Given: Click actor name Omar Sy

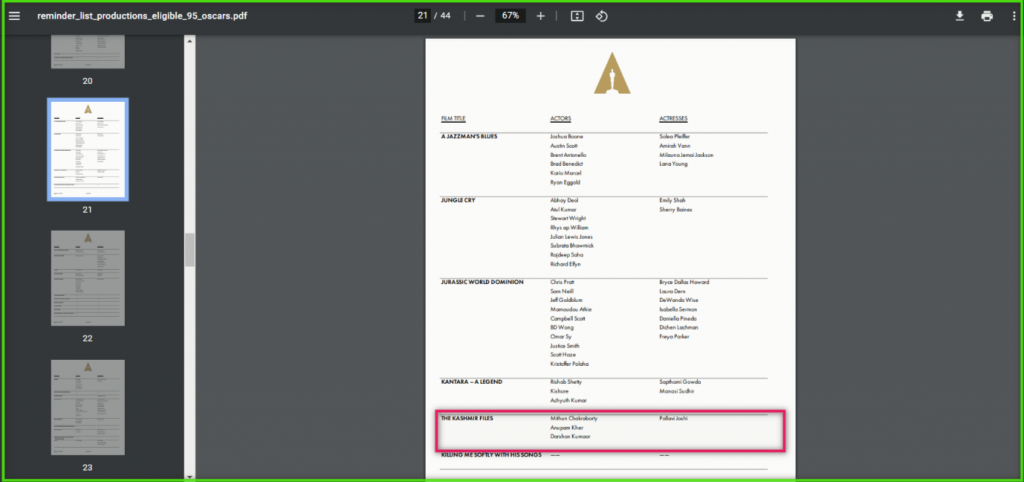Looking at the screenshot, I should tap(560, 336).
